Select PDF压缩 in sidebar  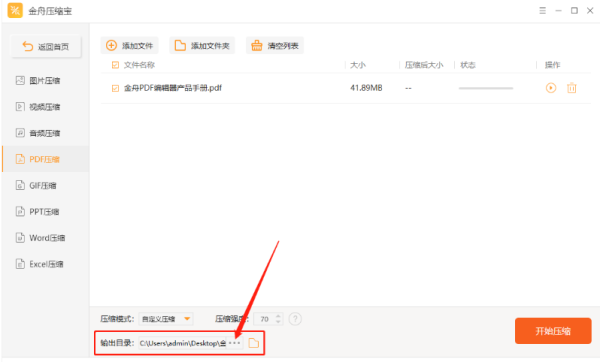46,159
